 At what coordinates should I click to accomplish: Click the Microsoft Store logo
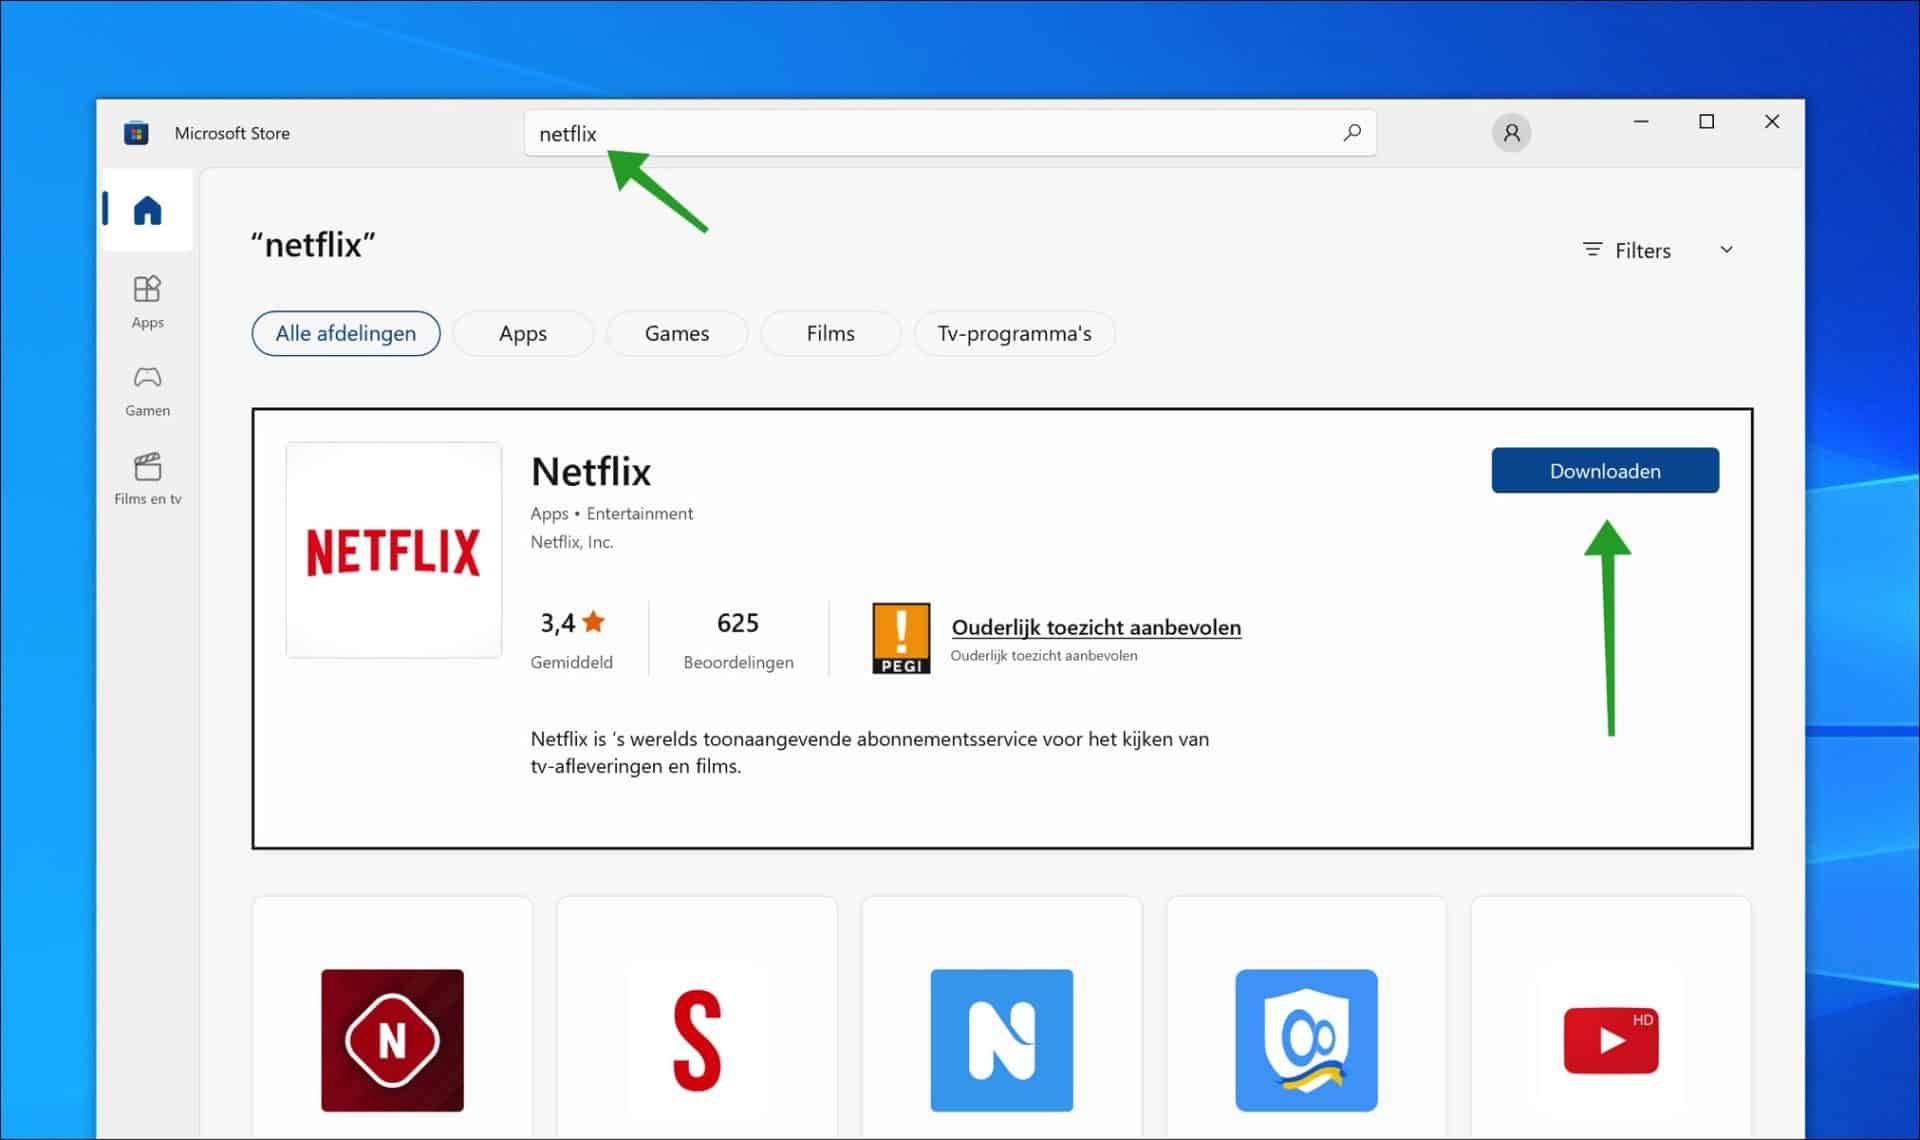(x=137, y=132)
